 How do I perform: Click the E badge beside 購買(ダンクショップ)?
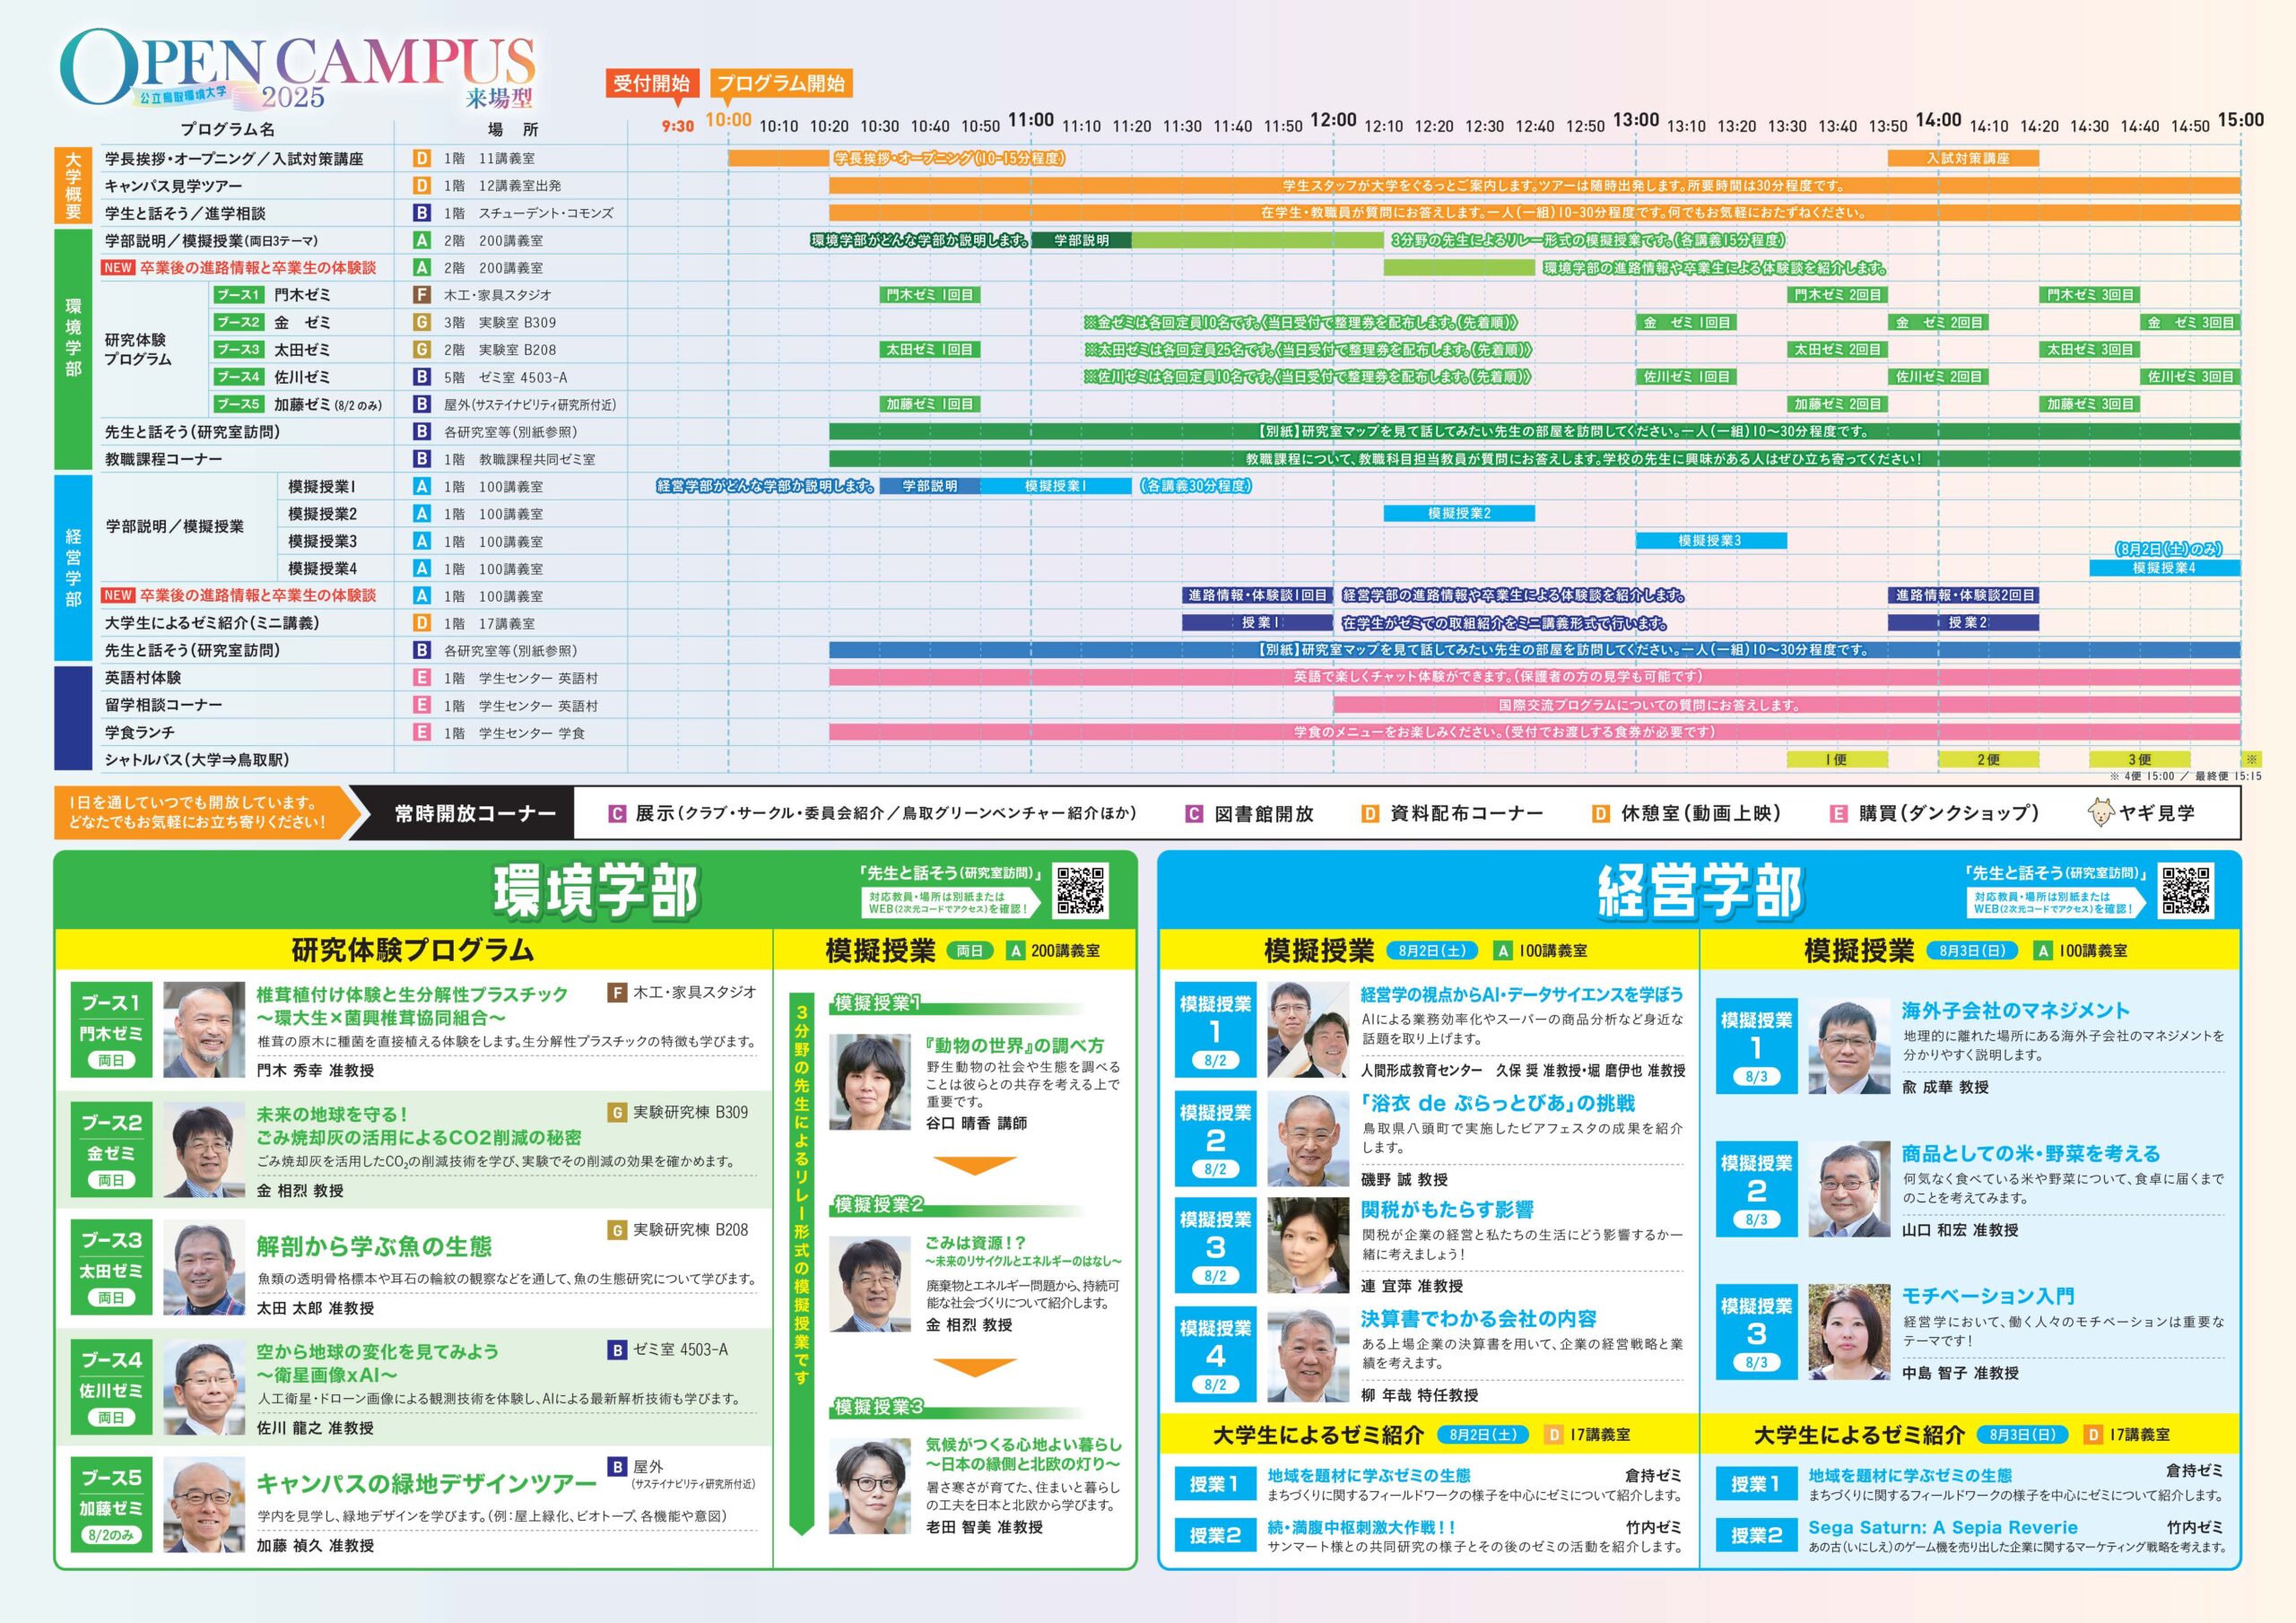click(x=1838, y=814)
